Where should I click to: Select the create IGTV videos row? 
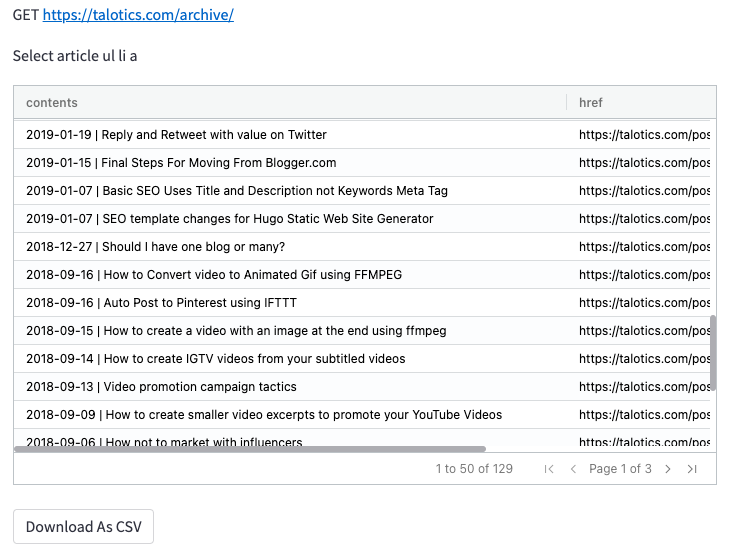[216, 359]
